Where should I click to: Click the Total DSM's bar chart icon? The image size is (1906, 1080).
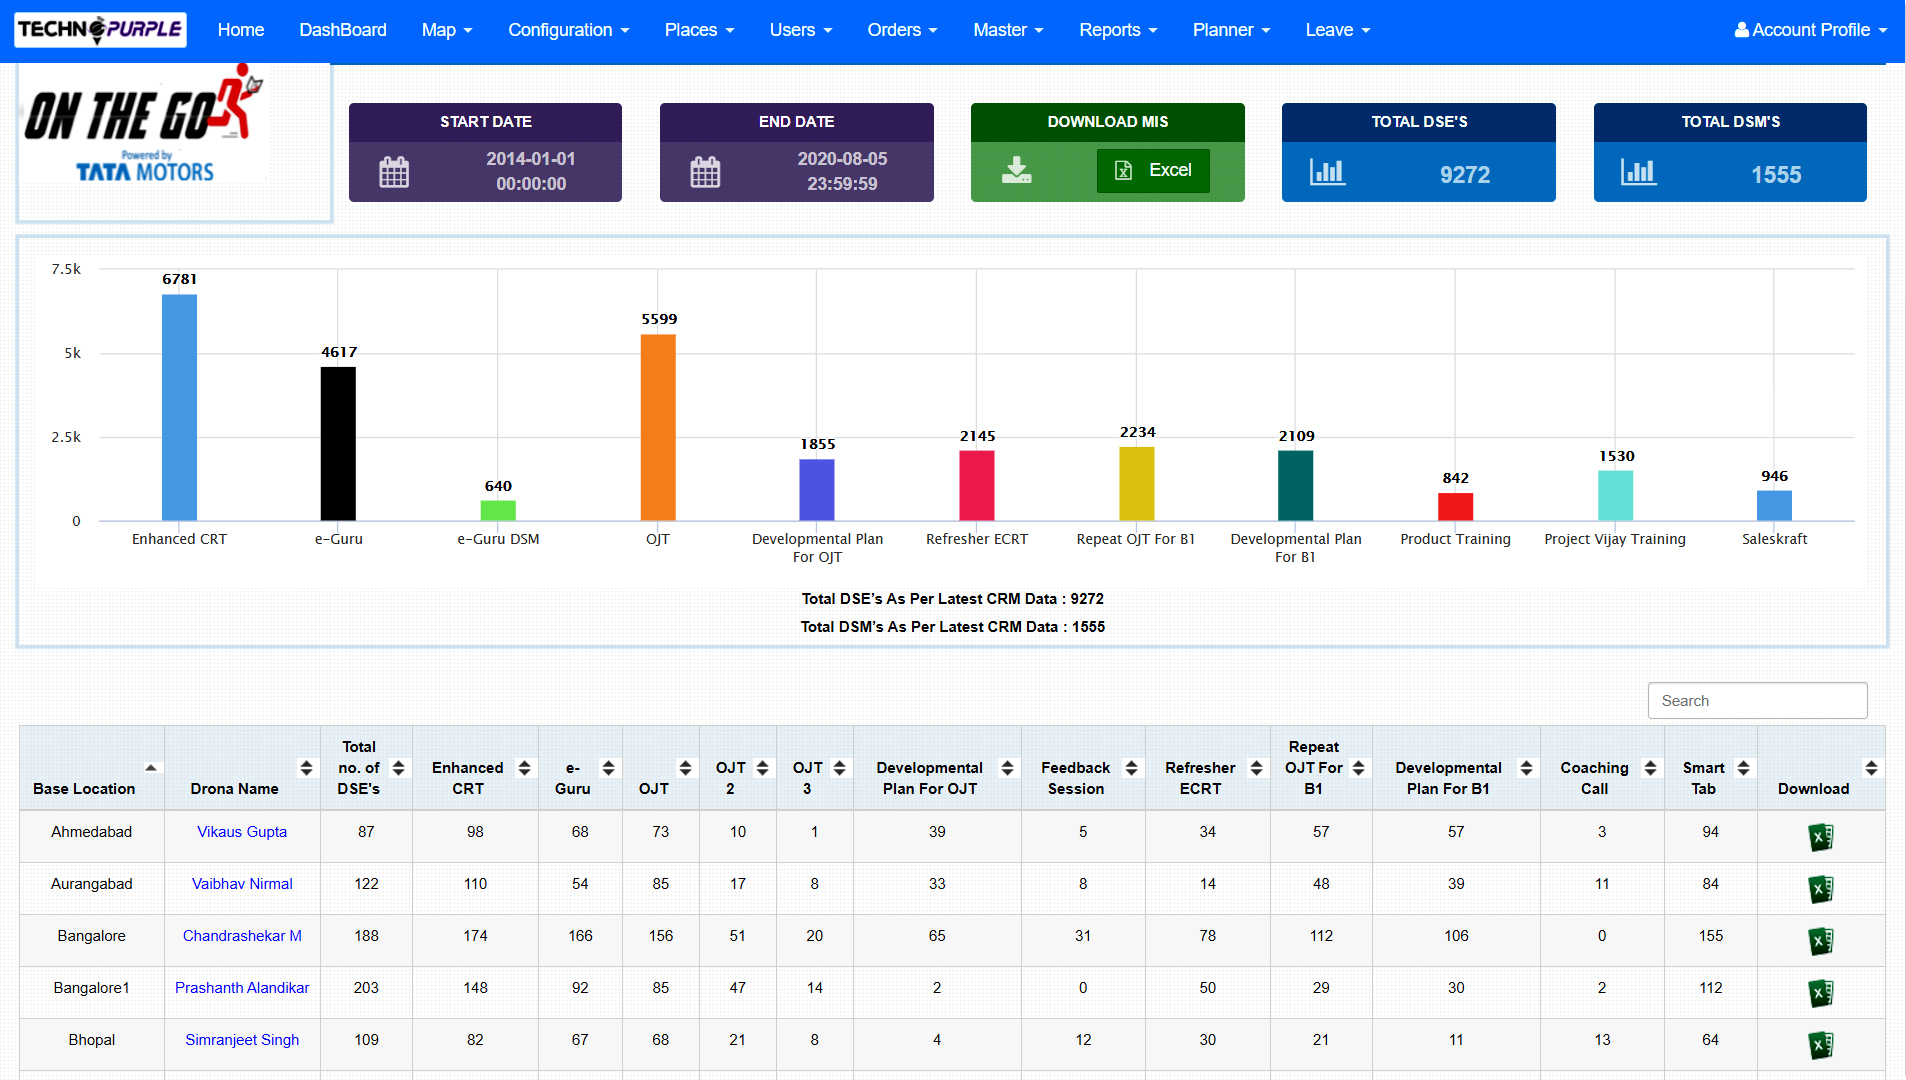point(1639,172)
